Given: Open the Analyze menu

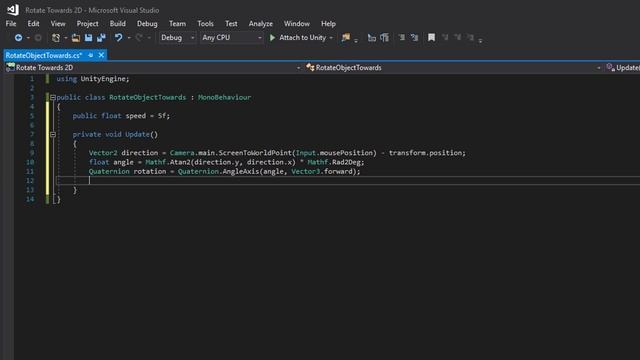Looking at the screenshot, I should (x=260, y=24).
